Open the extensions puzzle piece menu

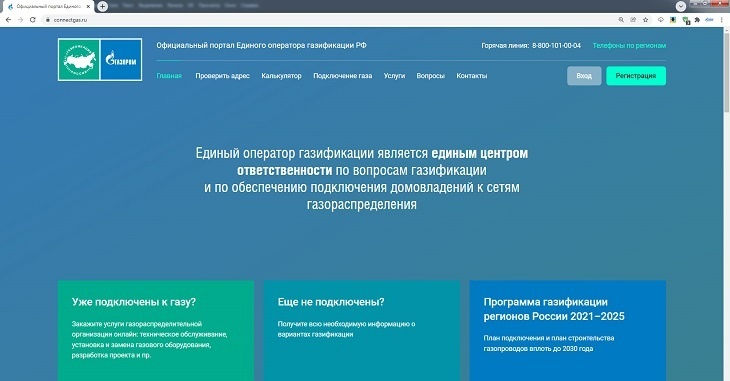point(697,20)
